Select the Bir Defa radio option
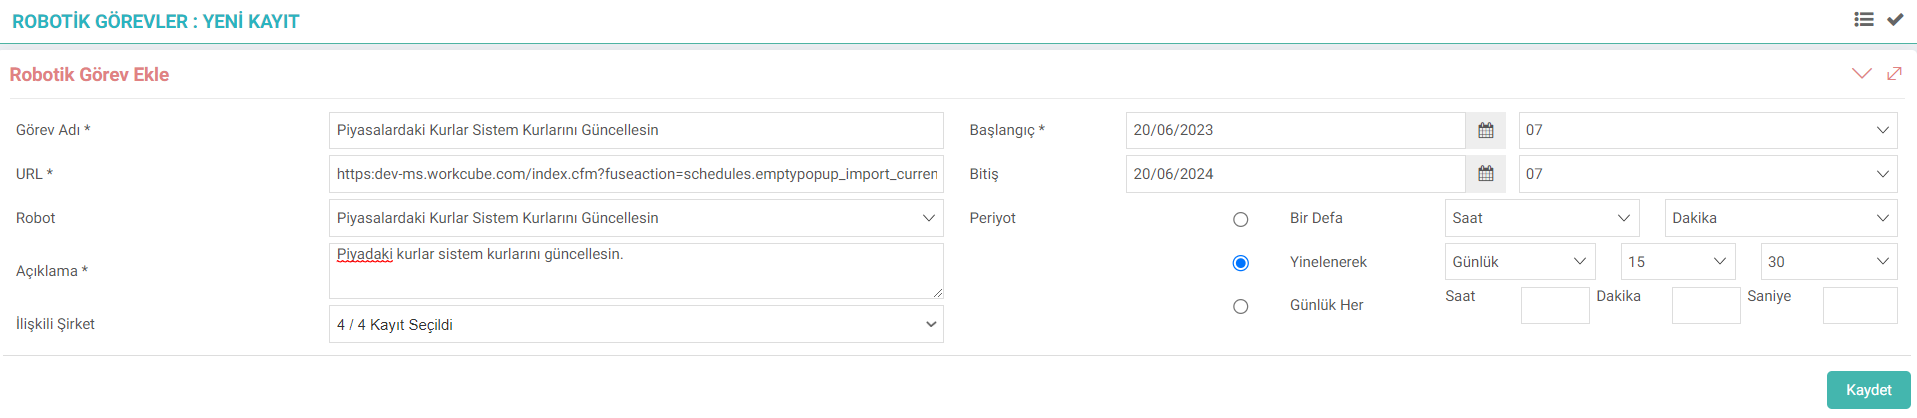The width and height of the screenshot is (1917, 418). [1241, 219]
